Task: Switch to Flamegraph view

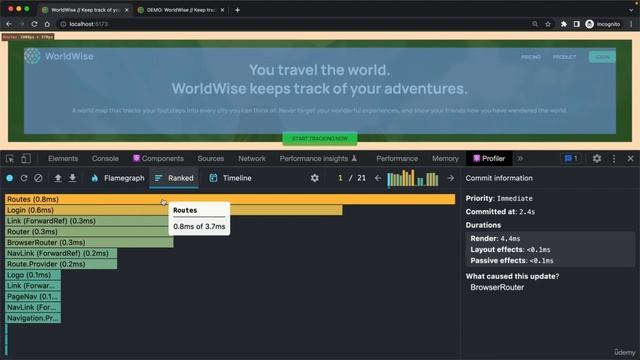Action: tap(118, 178)
